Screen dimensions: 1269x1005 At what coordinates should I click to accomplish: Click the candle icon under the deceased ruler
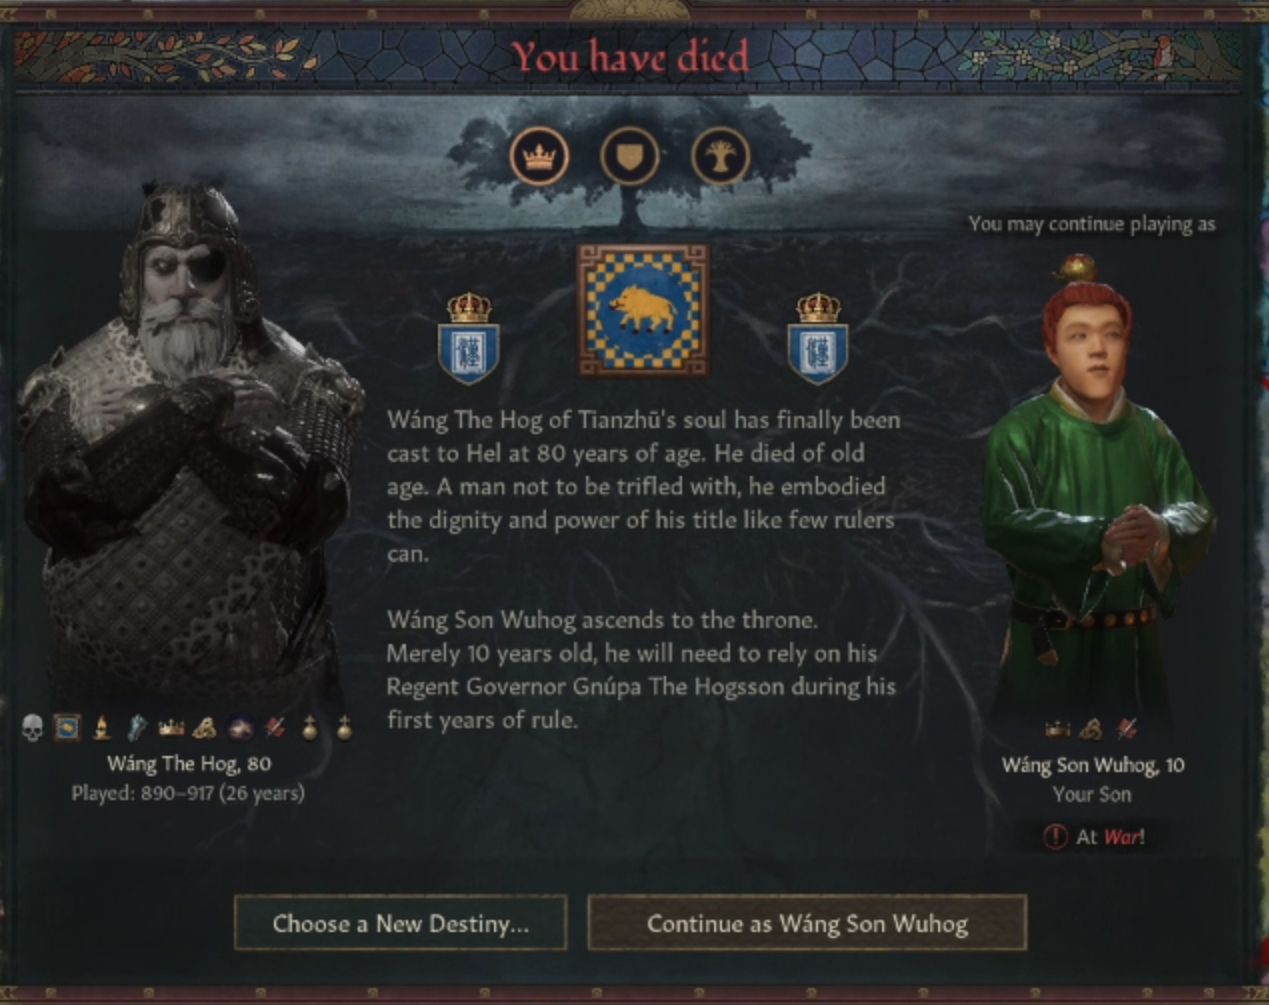(101, 727)
